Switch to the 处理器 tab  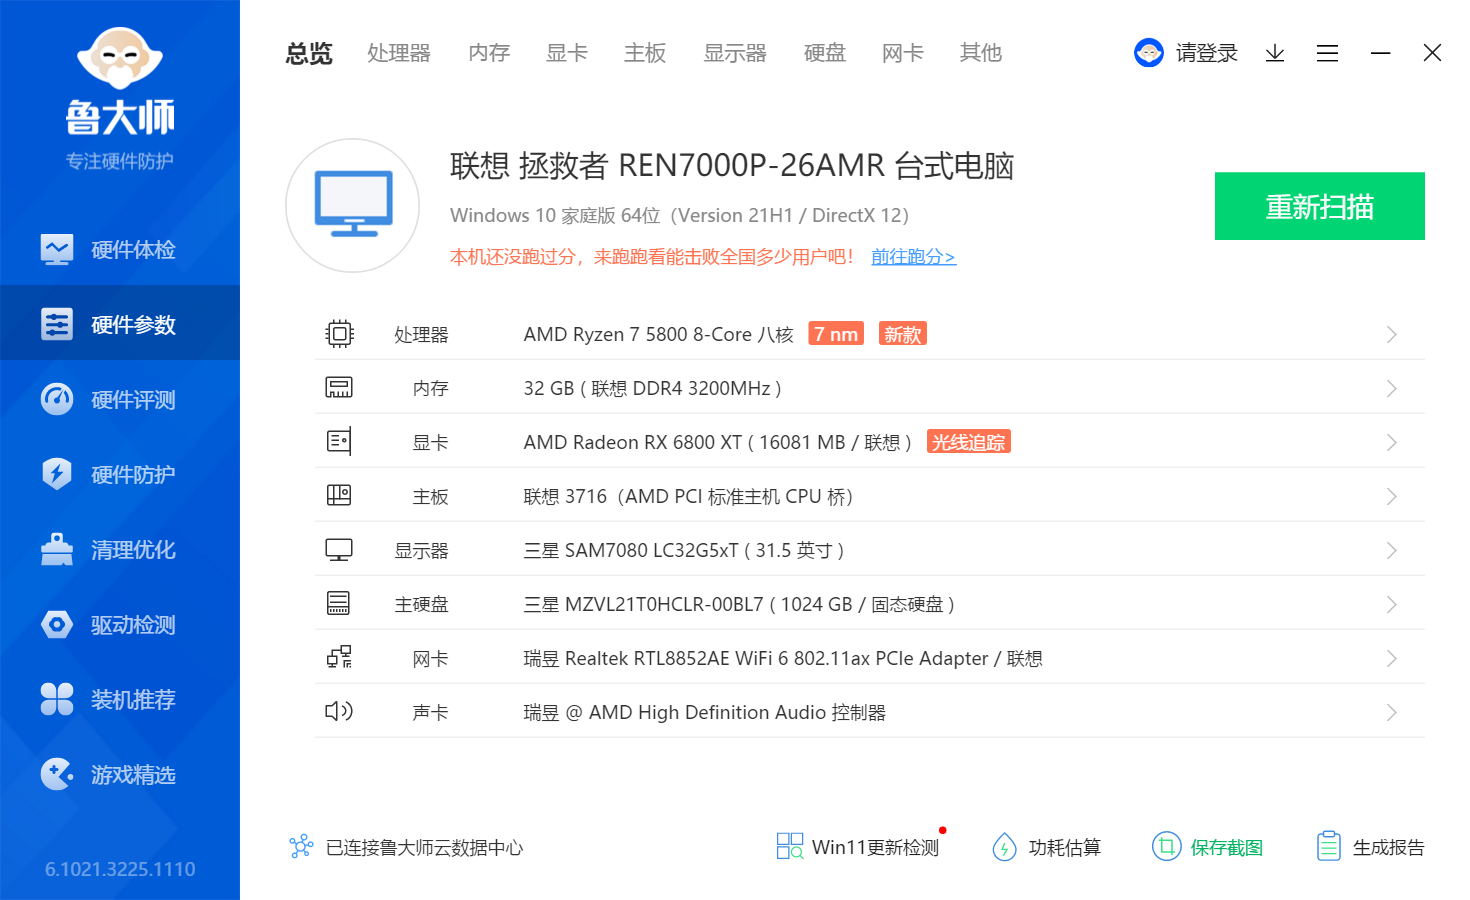click(399, 53)
